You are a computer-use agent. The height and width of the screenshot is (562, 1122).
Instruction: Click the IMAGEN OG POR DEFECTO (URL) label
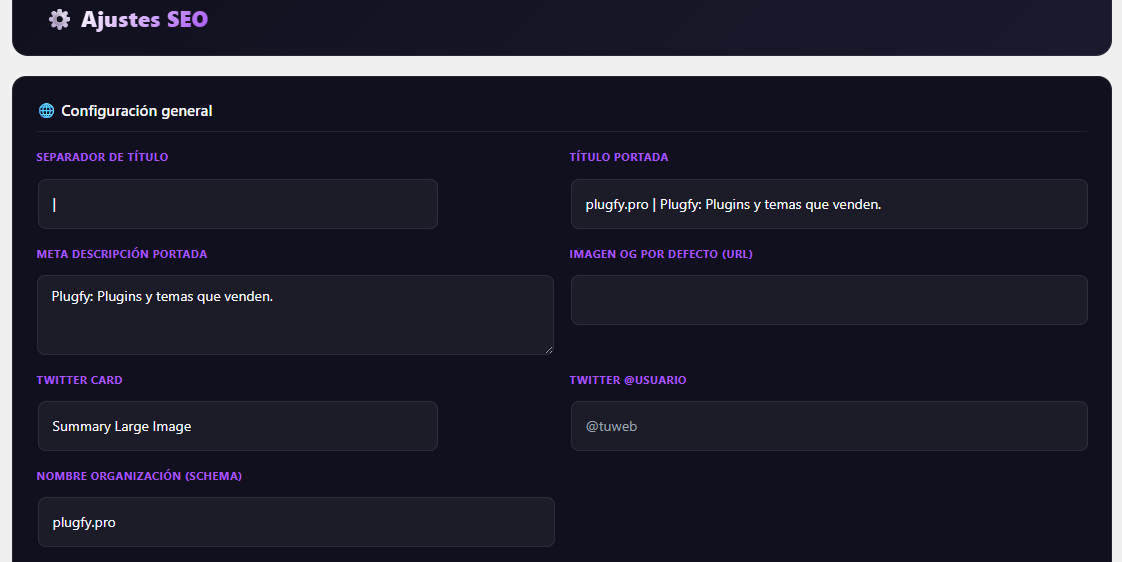[x=661, y=254]
